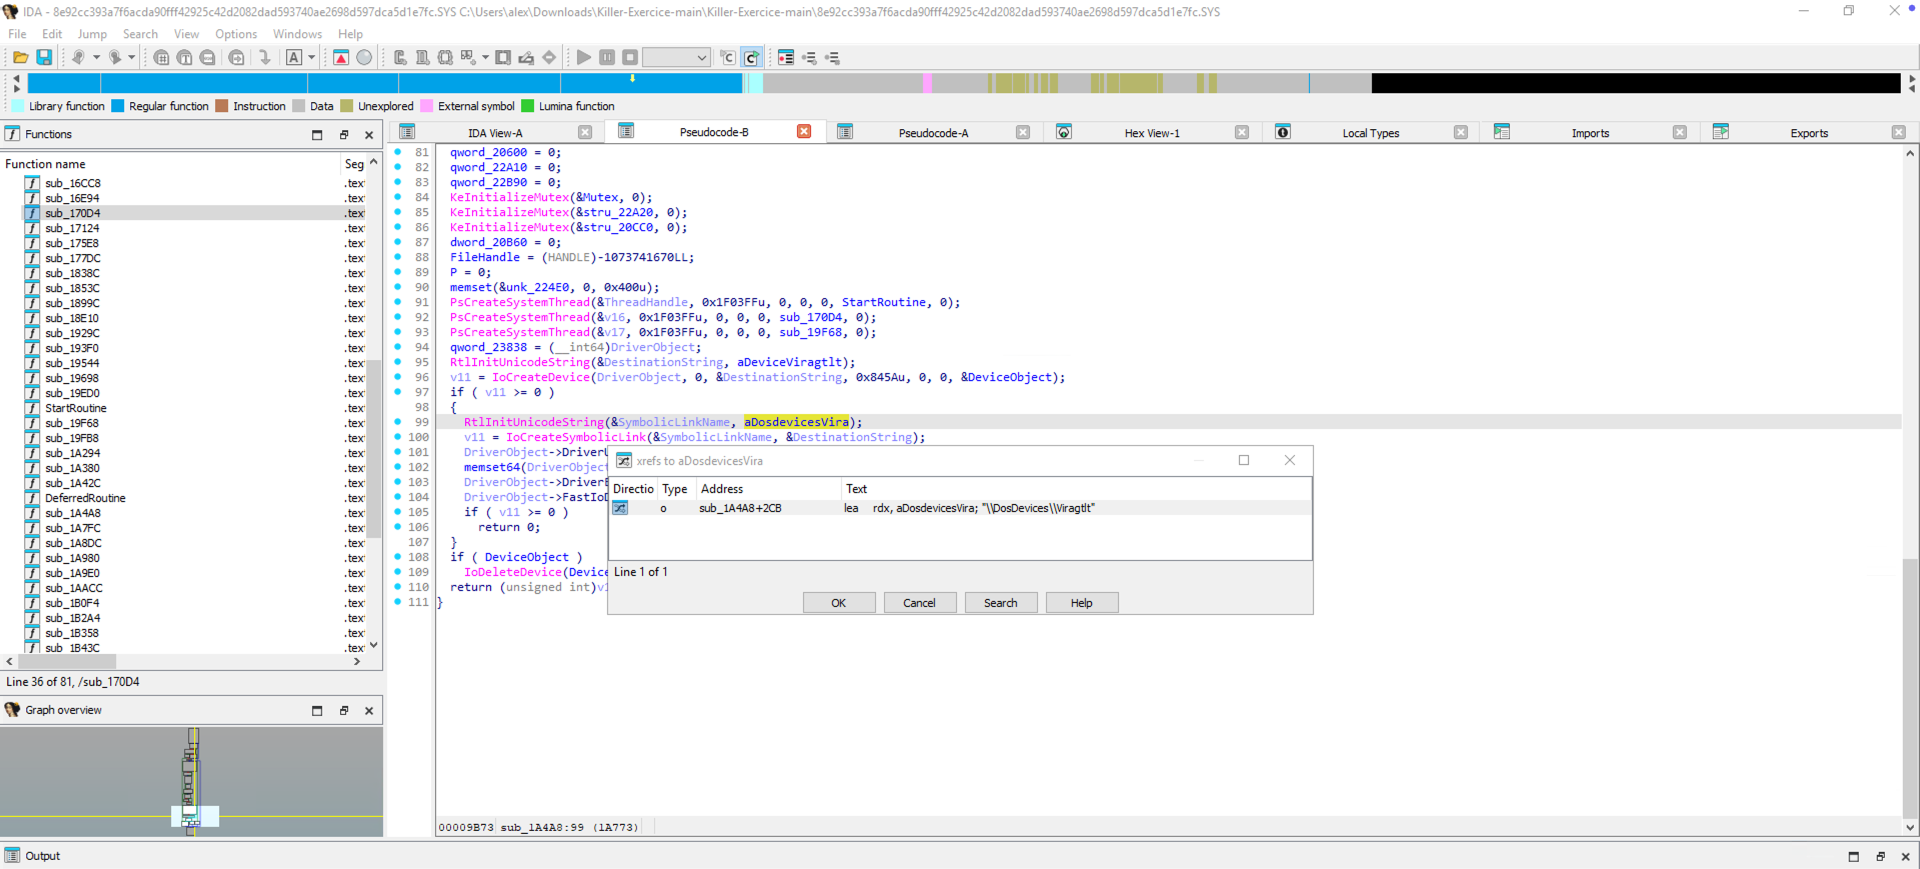
Task: Click Cancel in the xrefs dialog
Action: pyautogui.click(x=920, y=603)
